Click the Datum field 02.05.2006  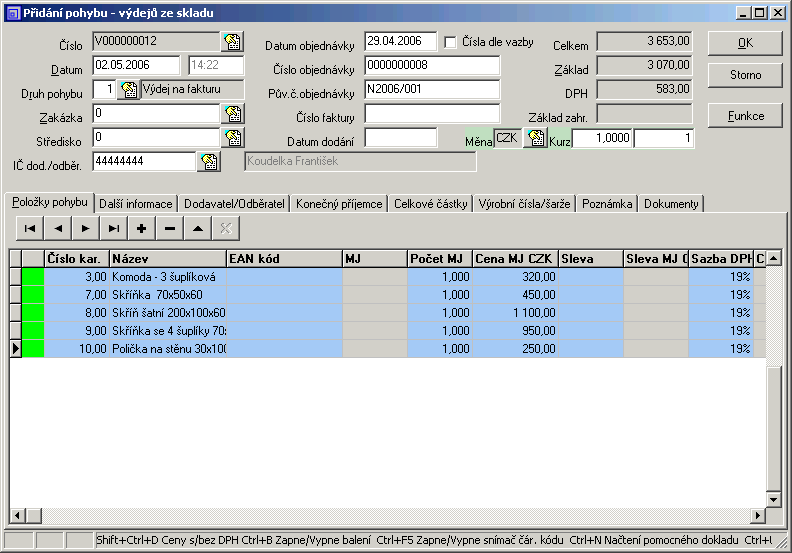pyautogui.click(x=136, y=65)
